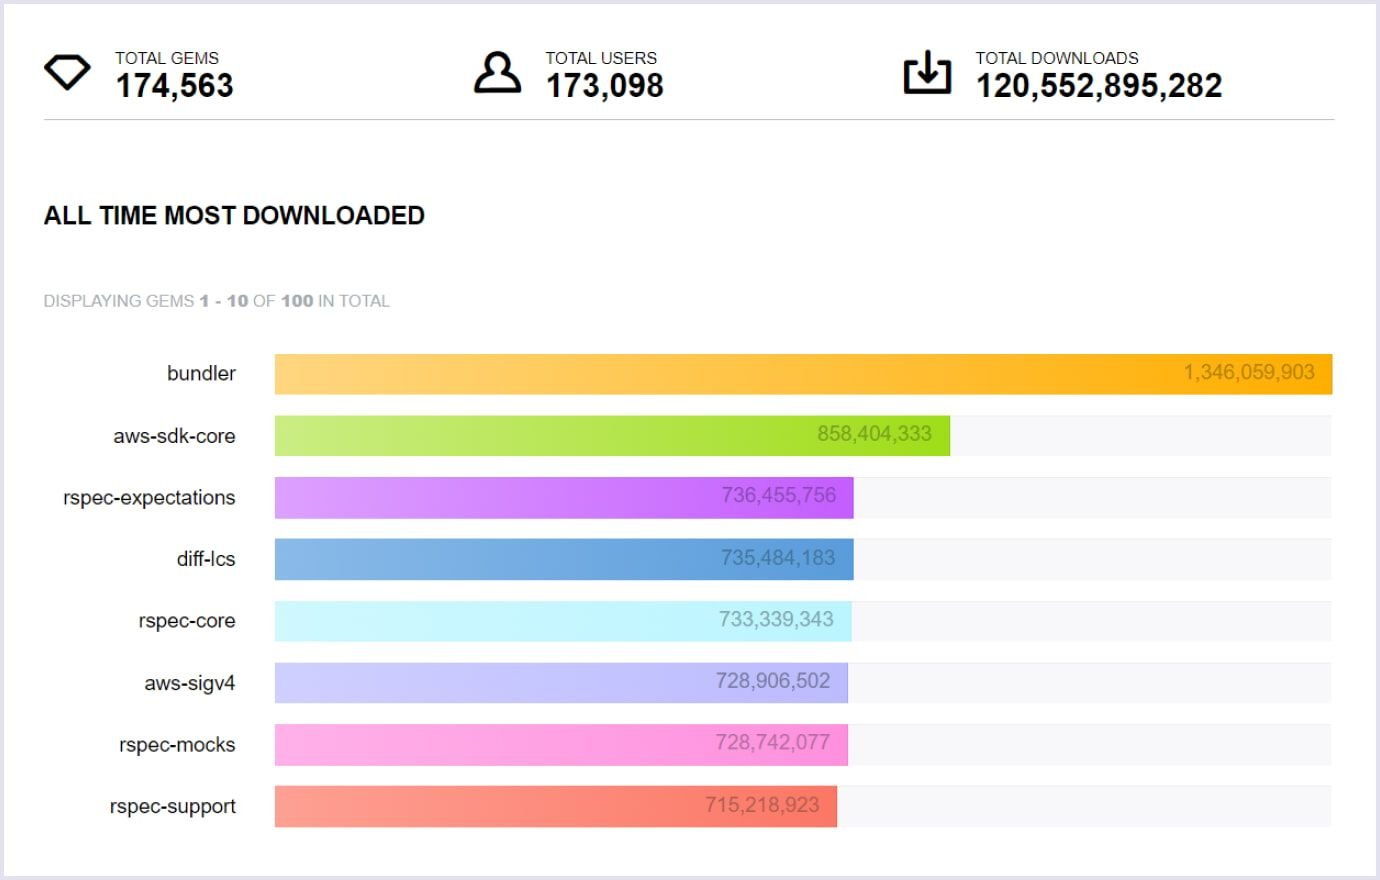
Task: Click the diamond gem icon
Action: point(67,72)
